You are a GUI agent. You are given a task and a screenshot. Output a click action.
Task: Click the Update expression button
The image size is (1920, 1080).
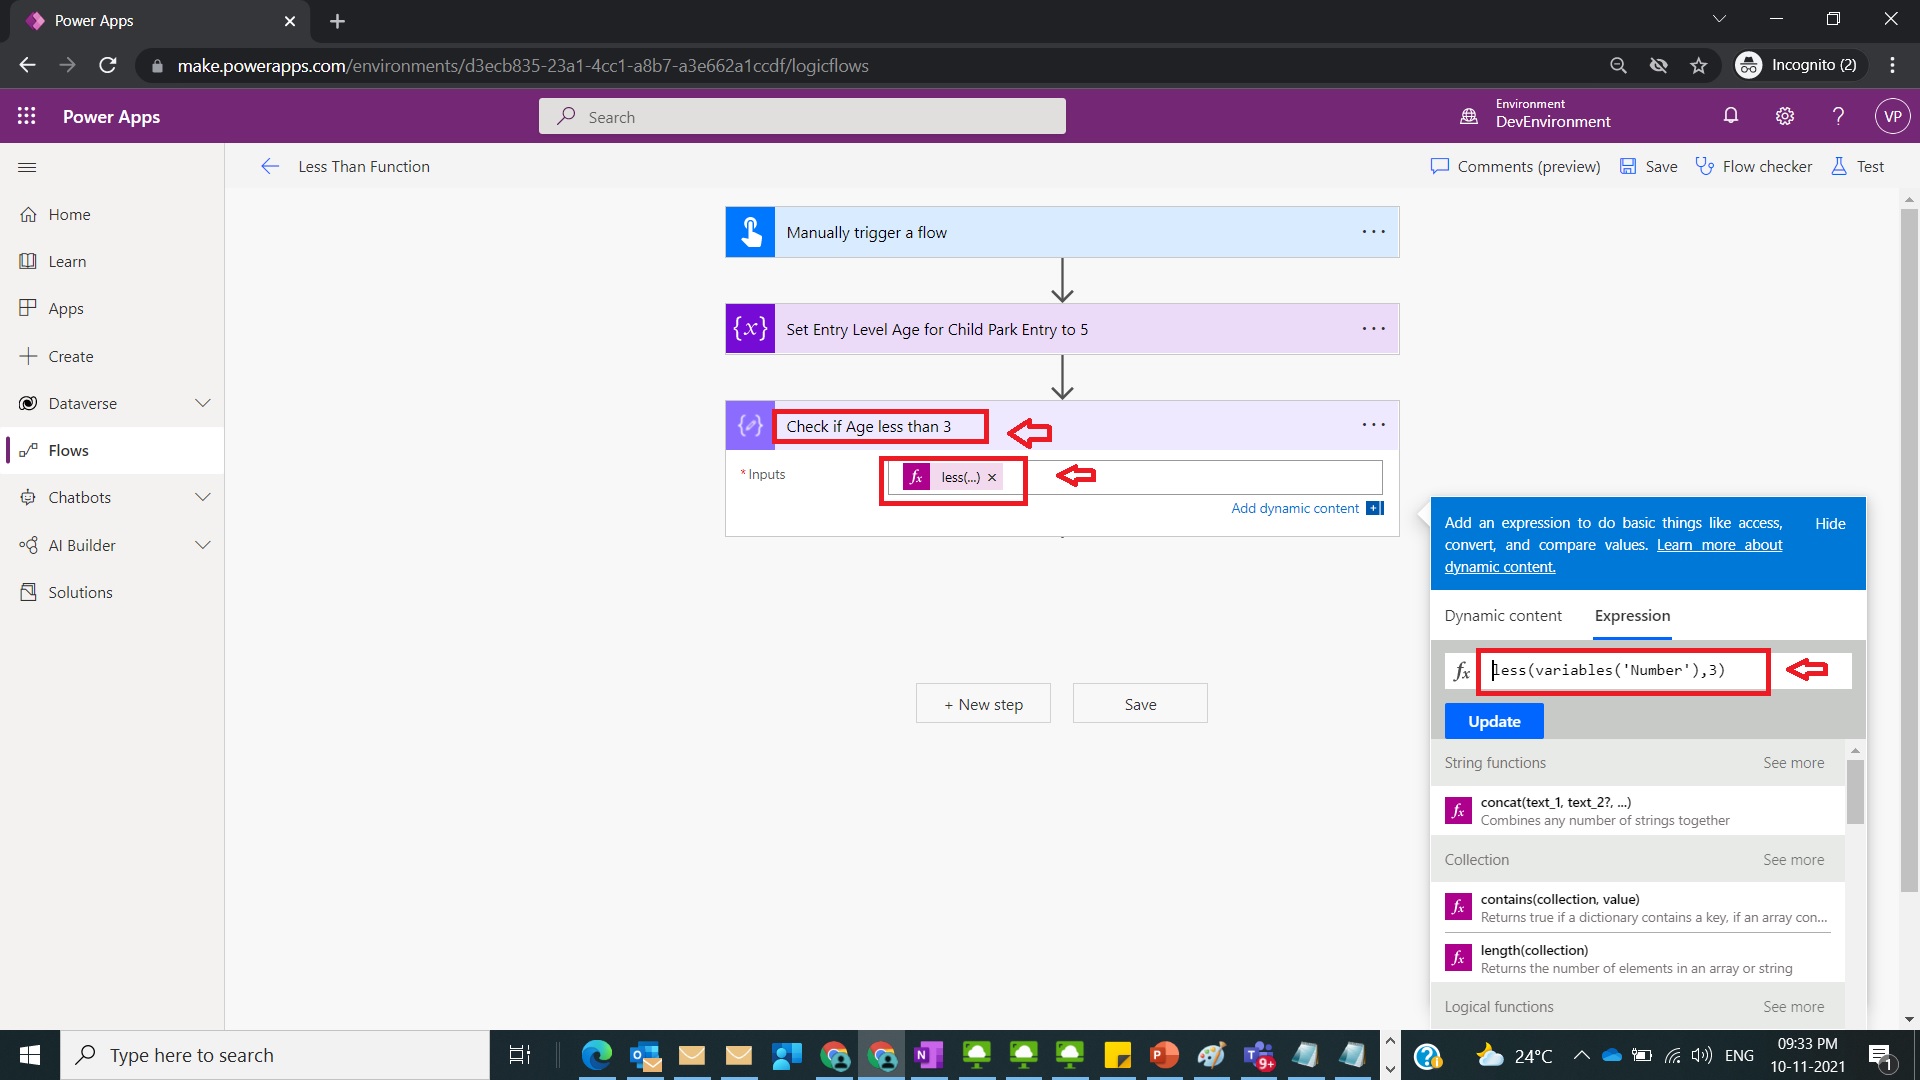[x=1493, y=721]
